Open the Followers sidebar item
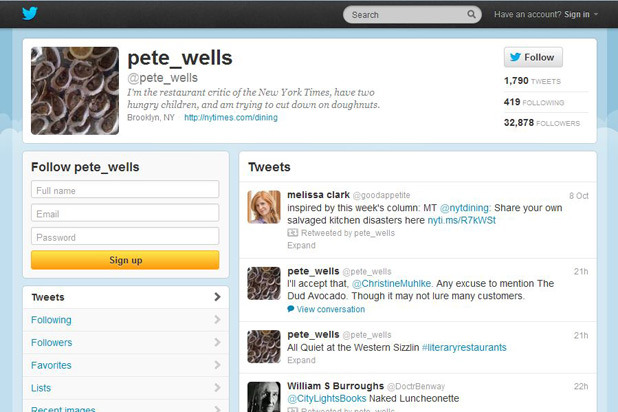 click(x=126, y=343)
